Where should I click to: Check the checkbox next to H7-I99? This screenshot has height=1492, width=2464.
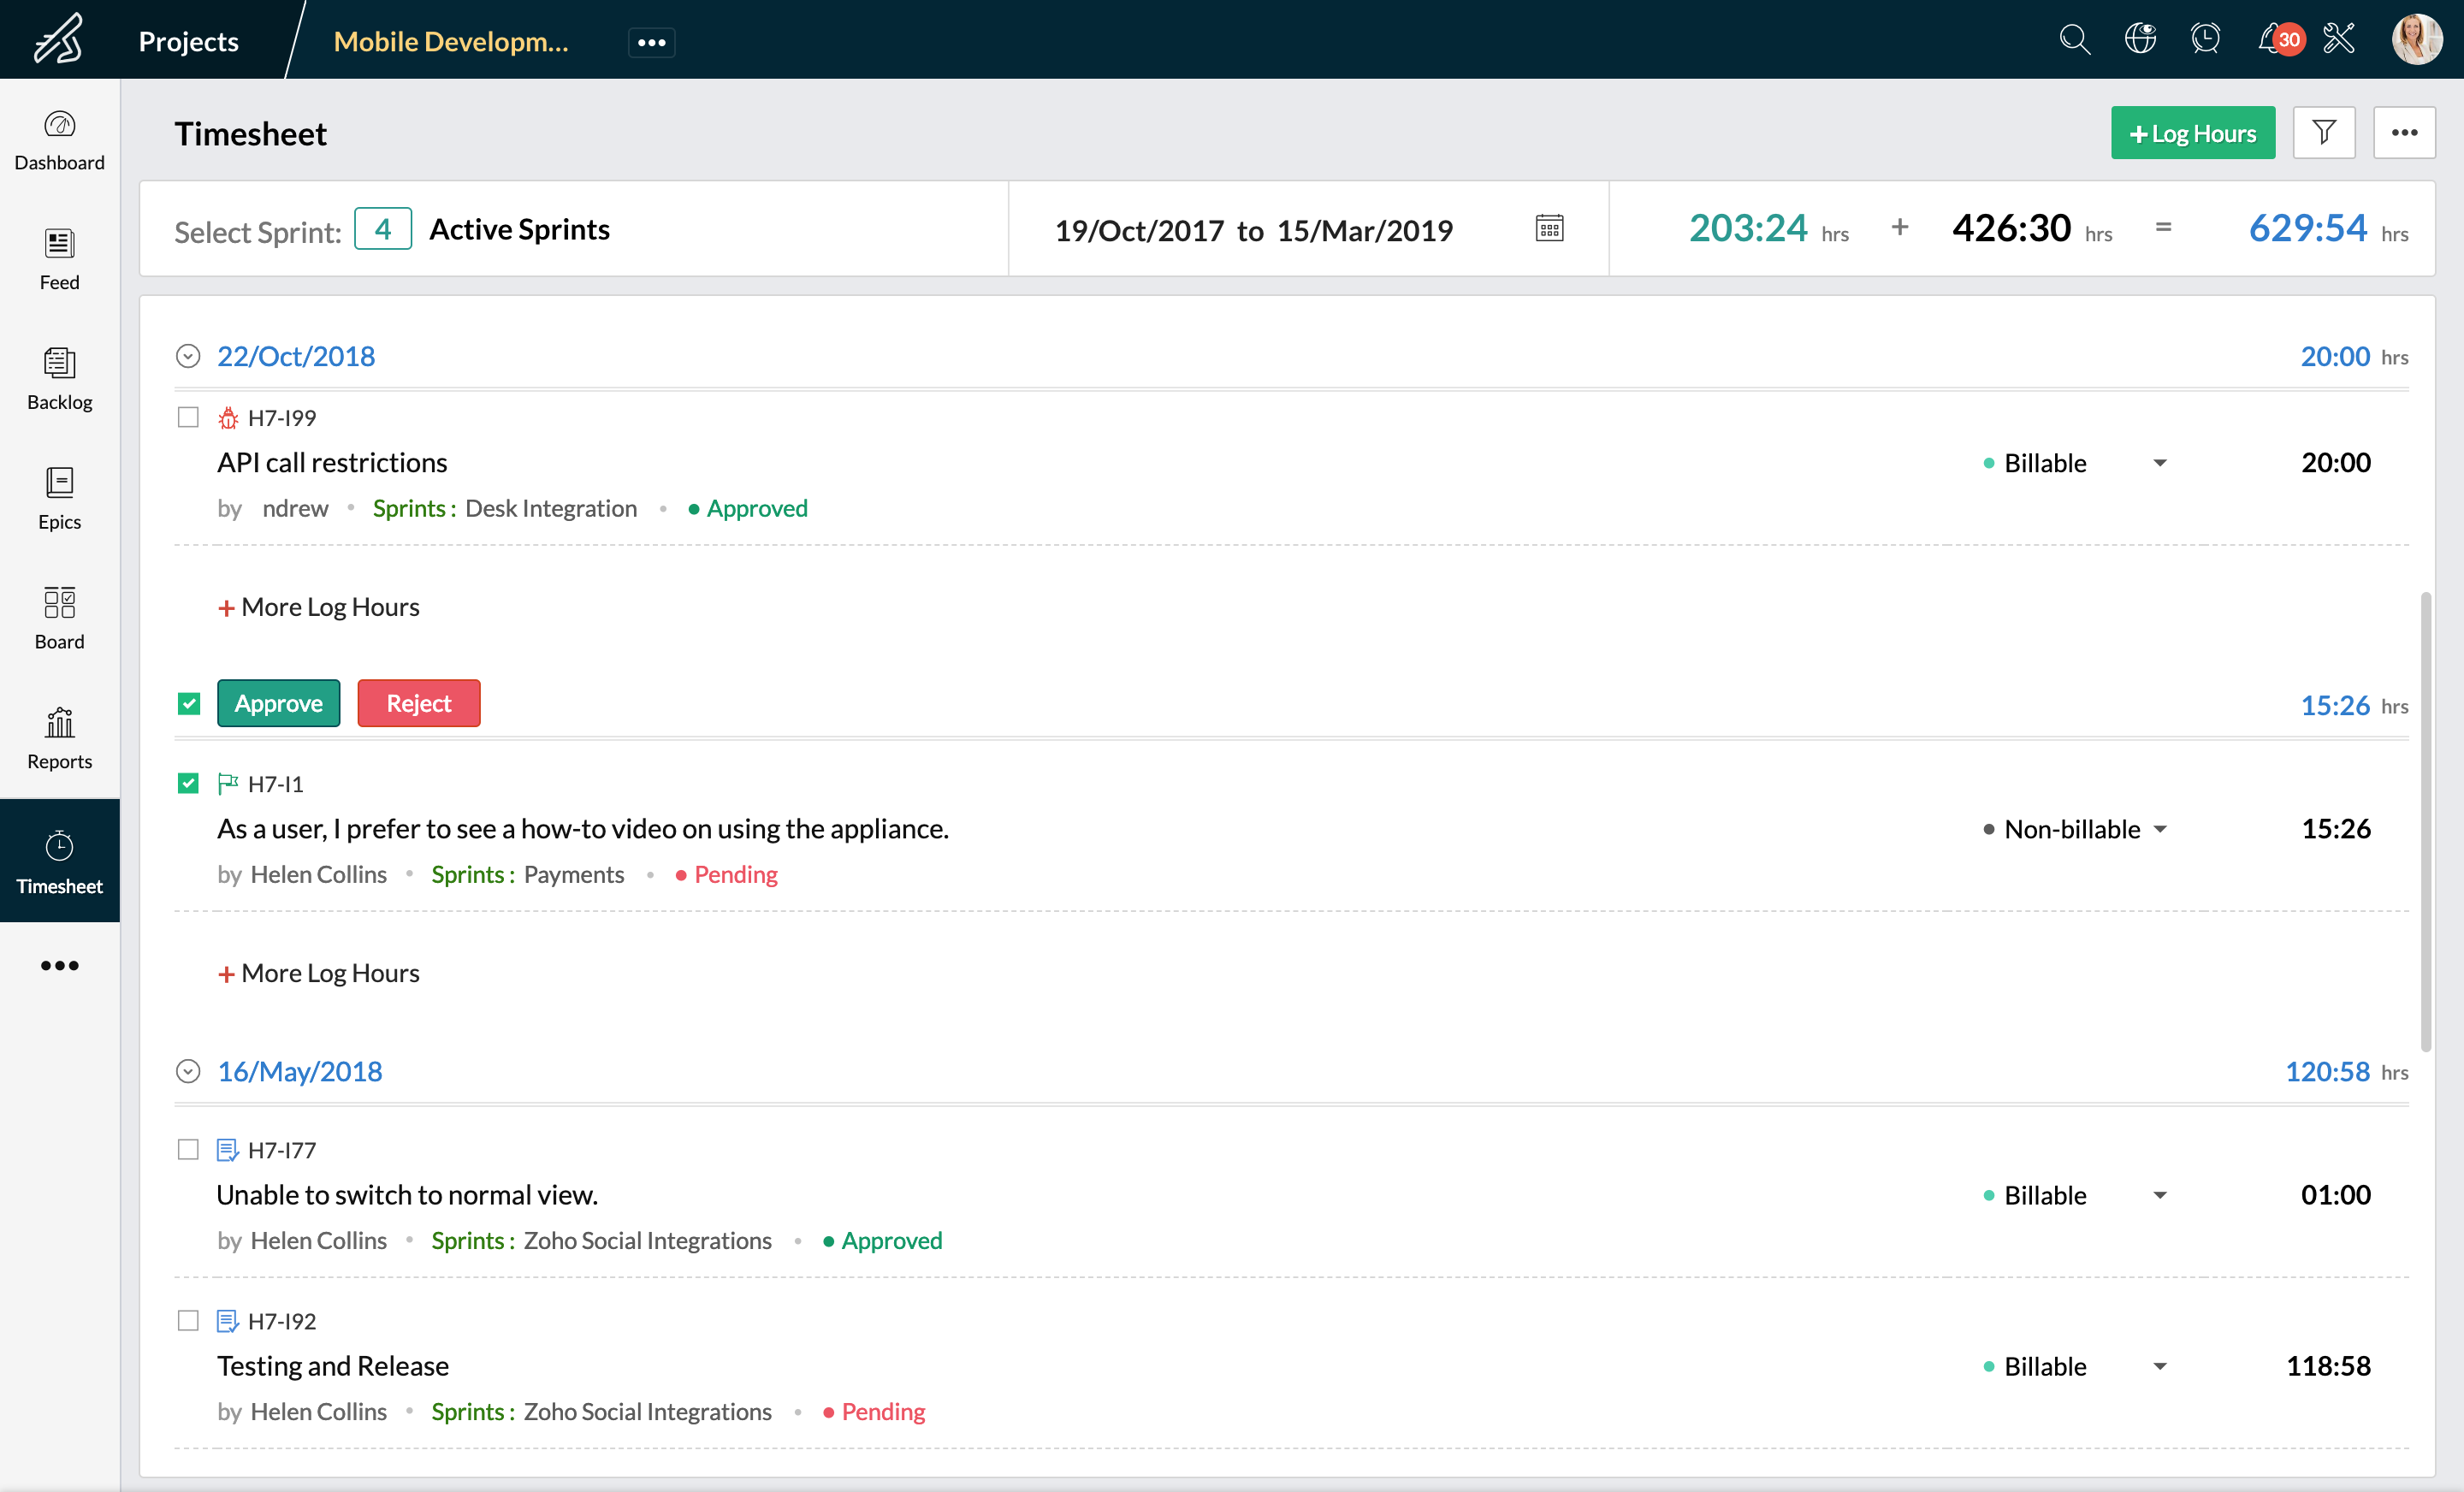pyautogui.click(x=188, y=417)
